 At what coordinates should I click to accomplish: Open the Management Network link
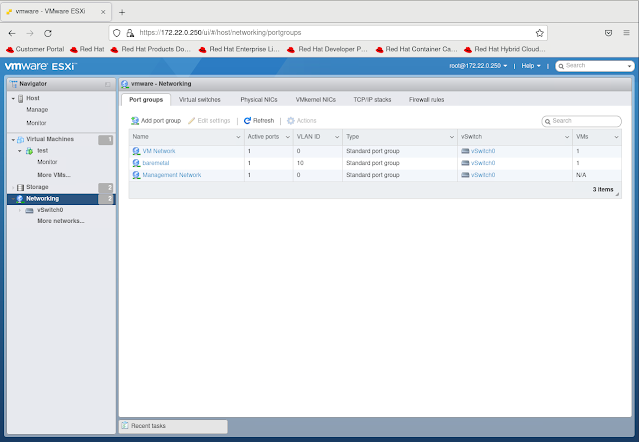(172, 175)
